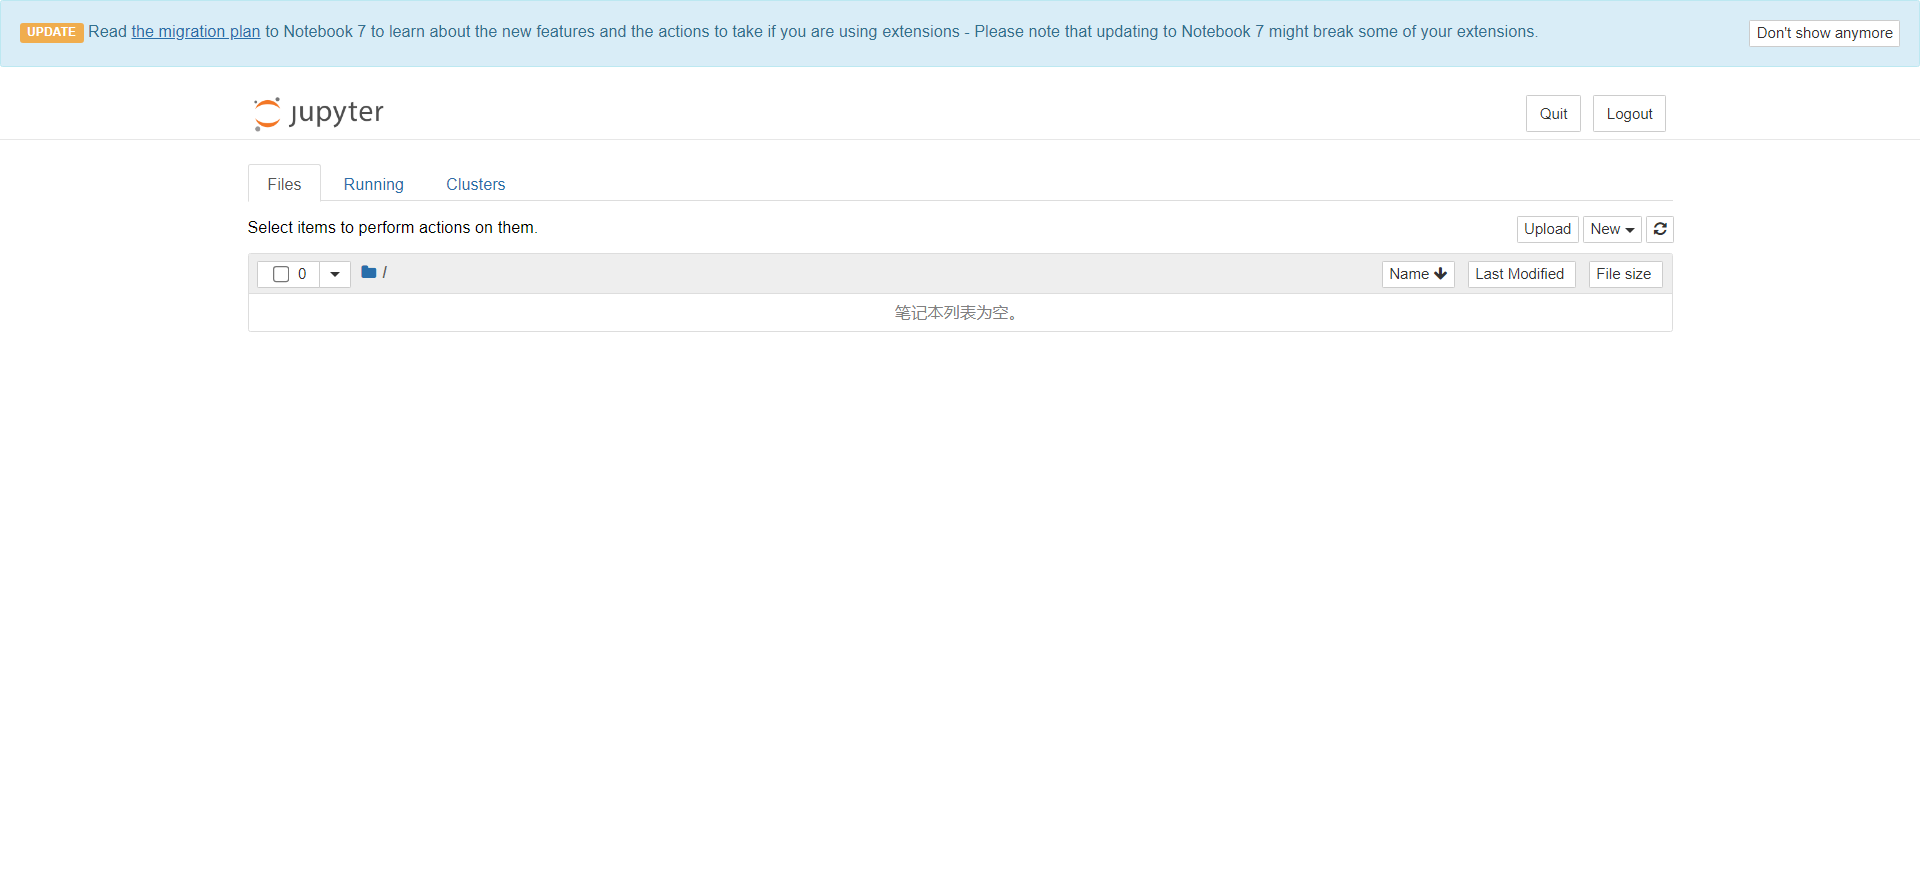Switch to the Files tab
The width and height of the screenshot is (1920, 894).
pos(284,184)
